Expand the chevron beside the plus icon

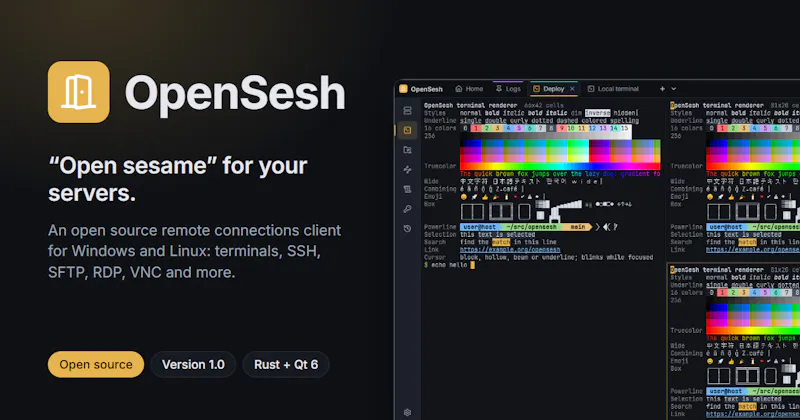pyautogui.click(x=673, y=89)
